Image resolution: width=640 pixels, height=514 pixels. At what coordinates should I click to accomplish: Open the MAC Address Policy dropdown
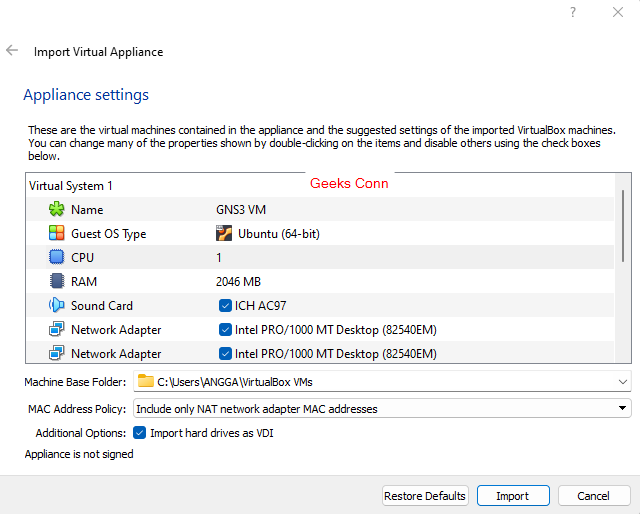pos(622,408)
